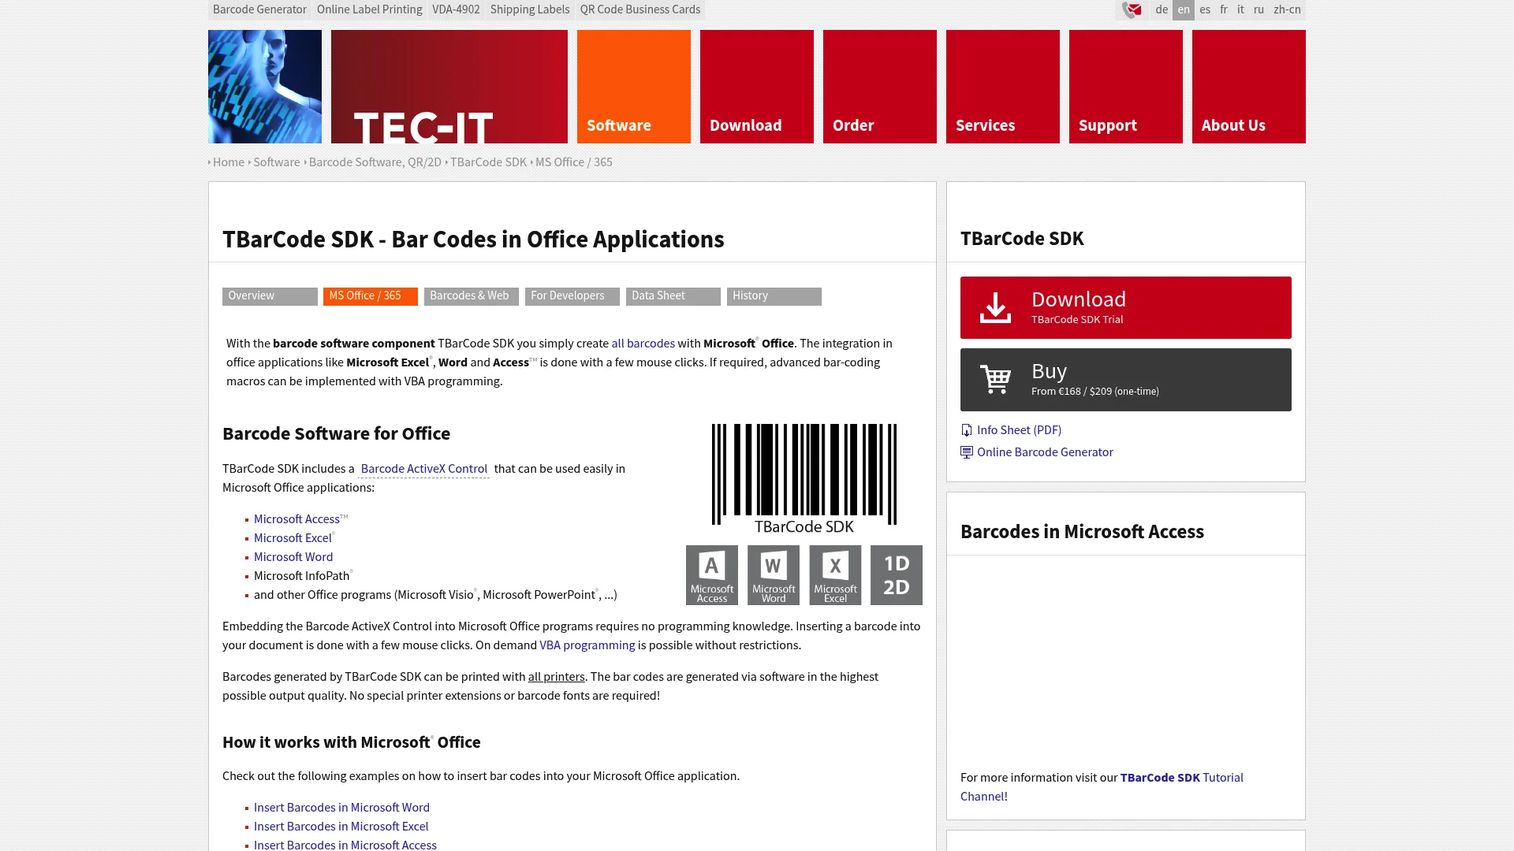Click the Microsoft Access icon tile
The width and height of the screenshot is (1514, 851).
click(712, 575)
